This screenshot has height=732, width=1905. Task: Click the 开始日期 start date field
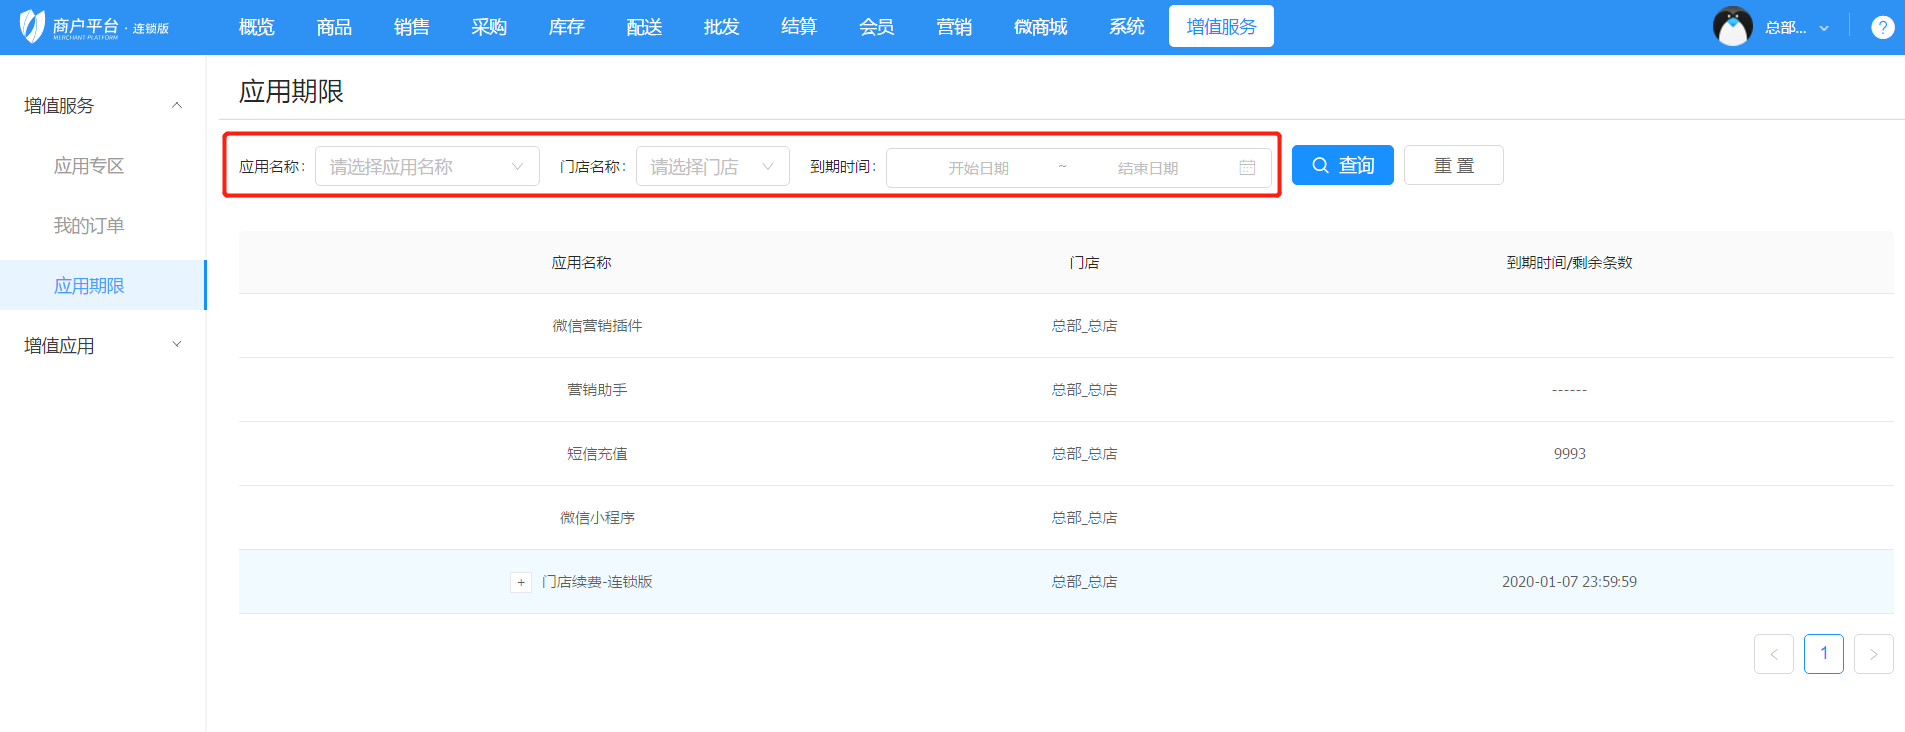[x=978, y=168]
